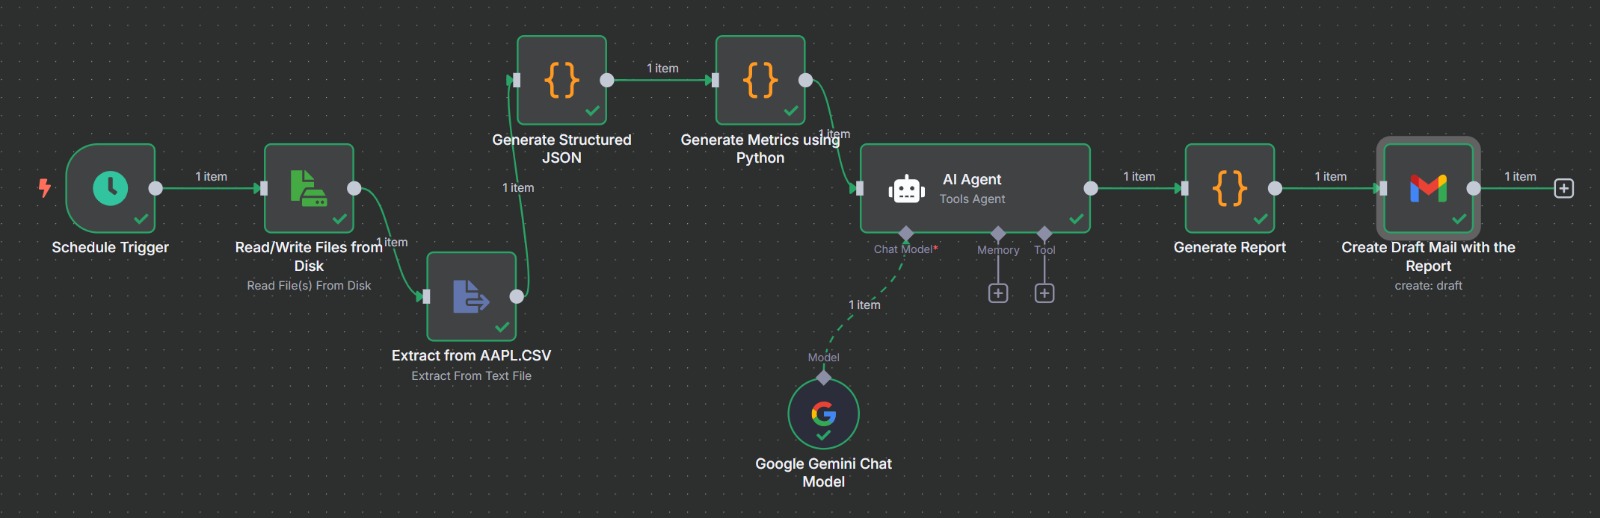Image resolution: width=1600 pixels, height=518 pixels.
Task: Click the AI Agent output connector dot
Action: click(1091, 188)
